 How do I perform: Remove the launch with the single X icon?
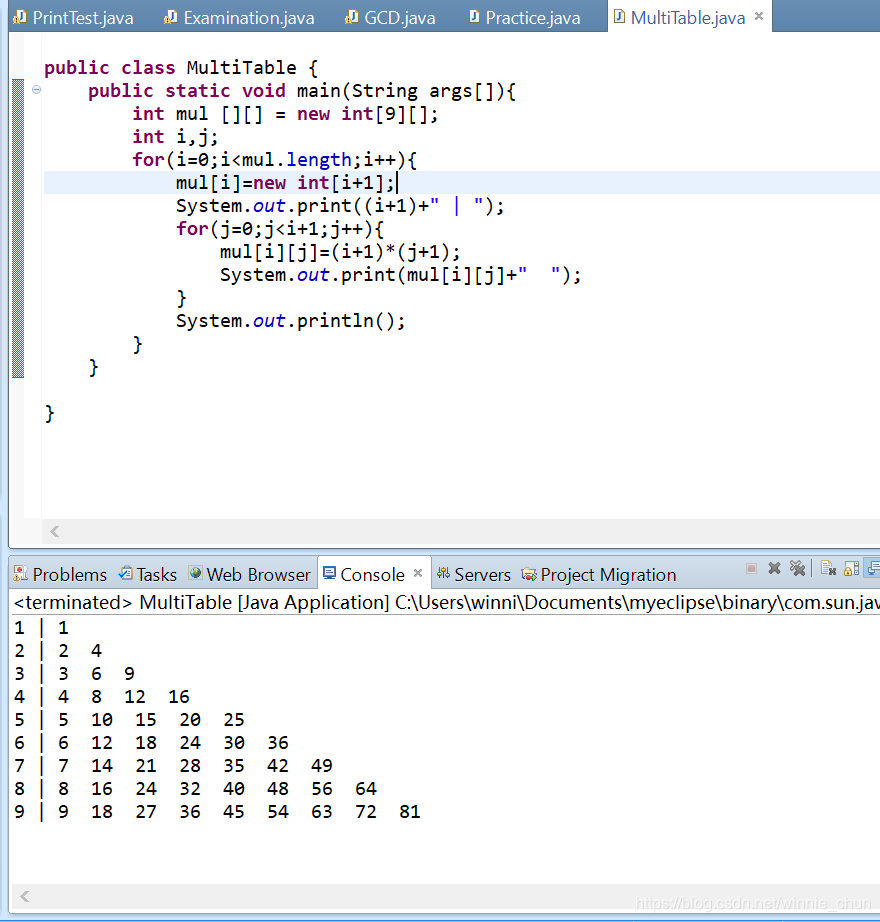(x=774, y=568)
